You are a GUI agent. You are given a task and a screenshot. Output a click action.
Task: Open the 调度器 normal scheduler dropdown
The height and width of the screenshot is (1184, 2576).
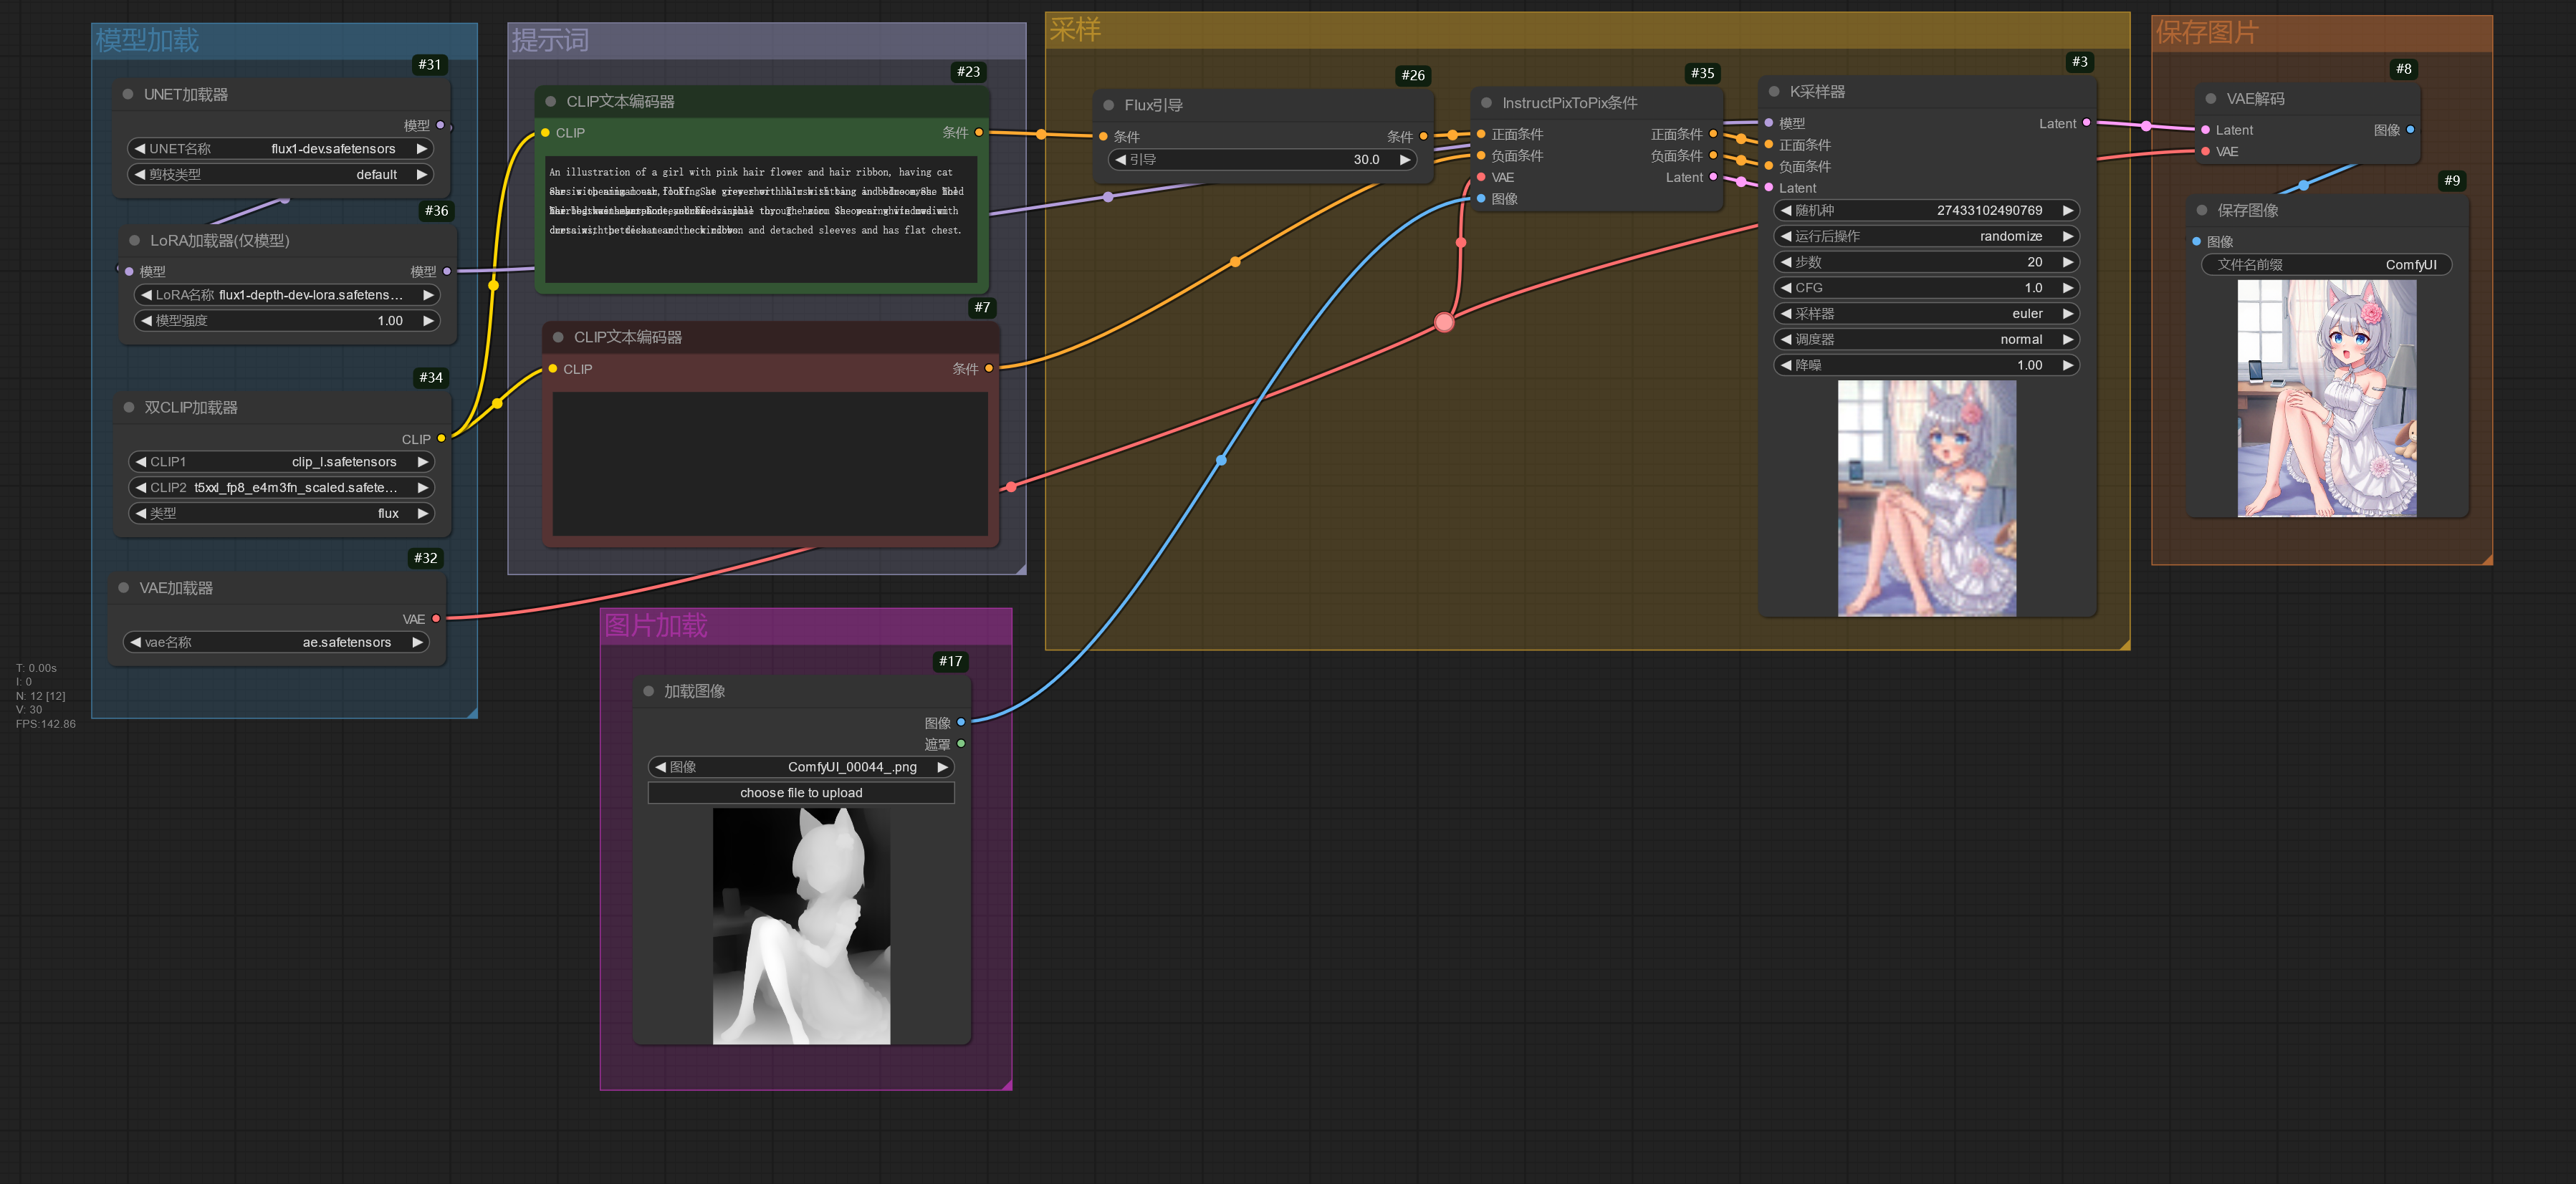tap(1926, 340)
